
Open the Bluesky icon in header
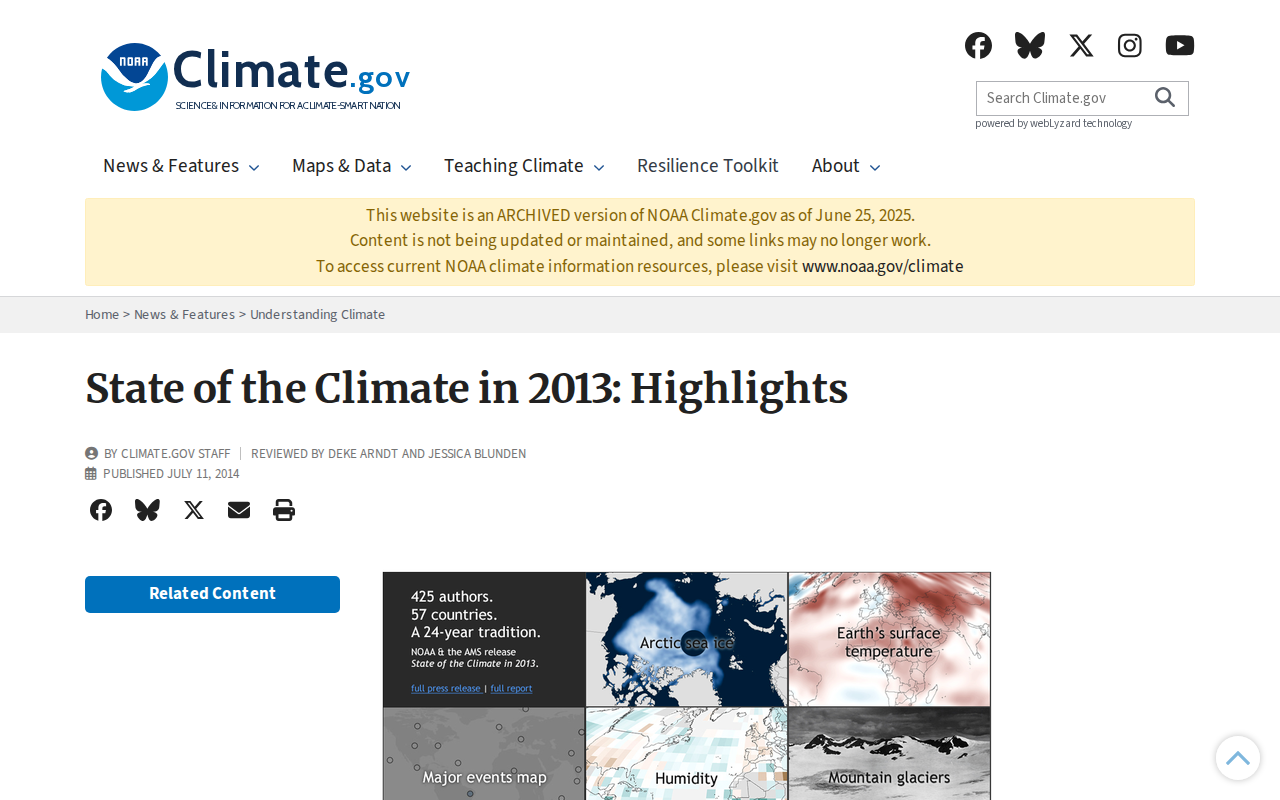pos(1030,45)
